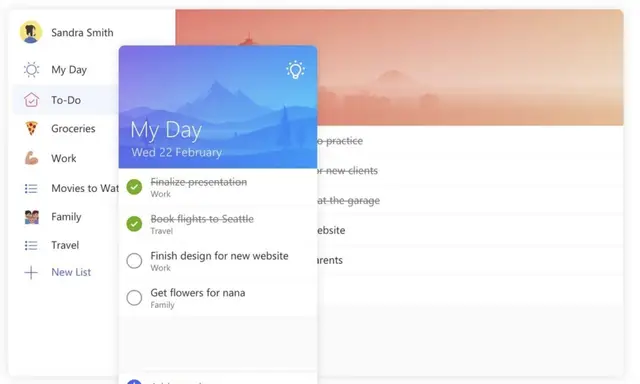Select the Family list label
The image size is (640, 384).
pos(66,217)
